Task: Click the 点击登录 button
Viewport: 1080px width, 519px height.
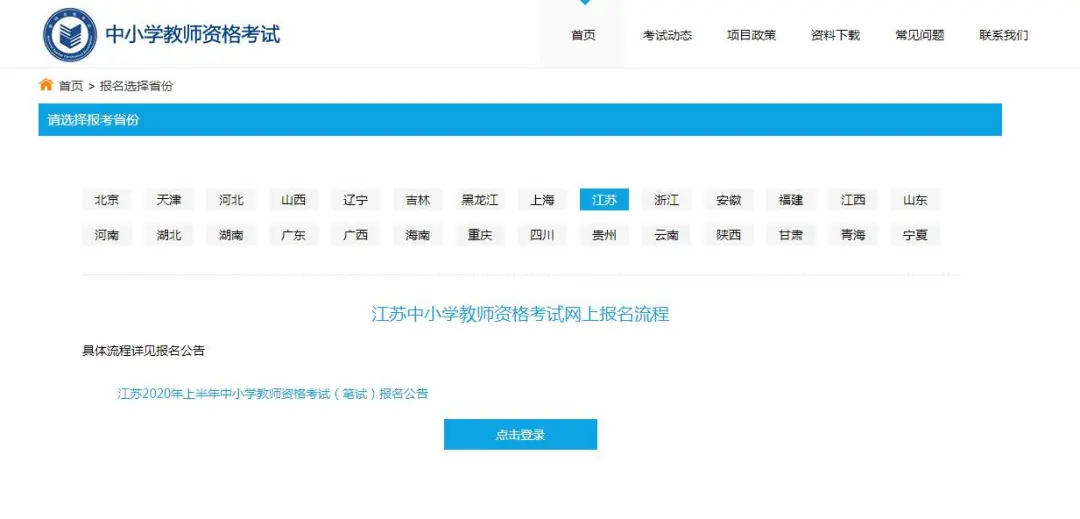Action: (520, 434)
